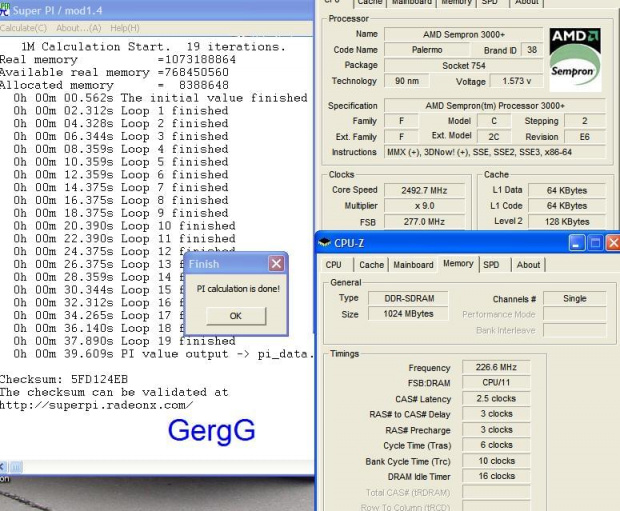Click the processor Name field AMD Sempron 3000+
Image resolution: width=620 pixels, height=511 pixels.
coord(464,34)
